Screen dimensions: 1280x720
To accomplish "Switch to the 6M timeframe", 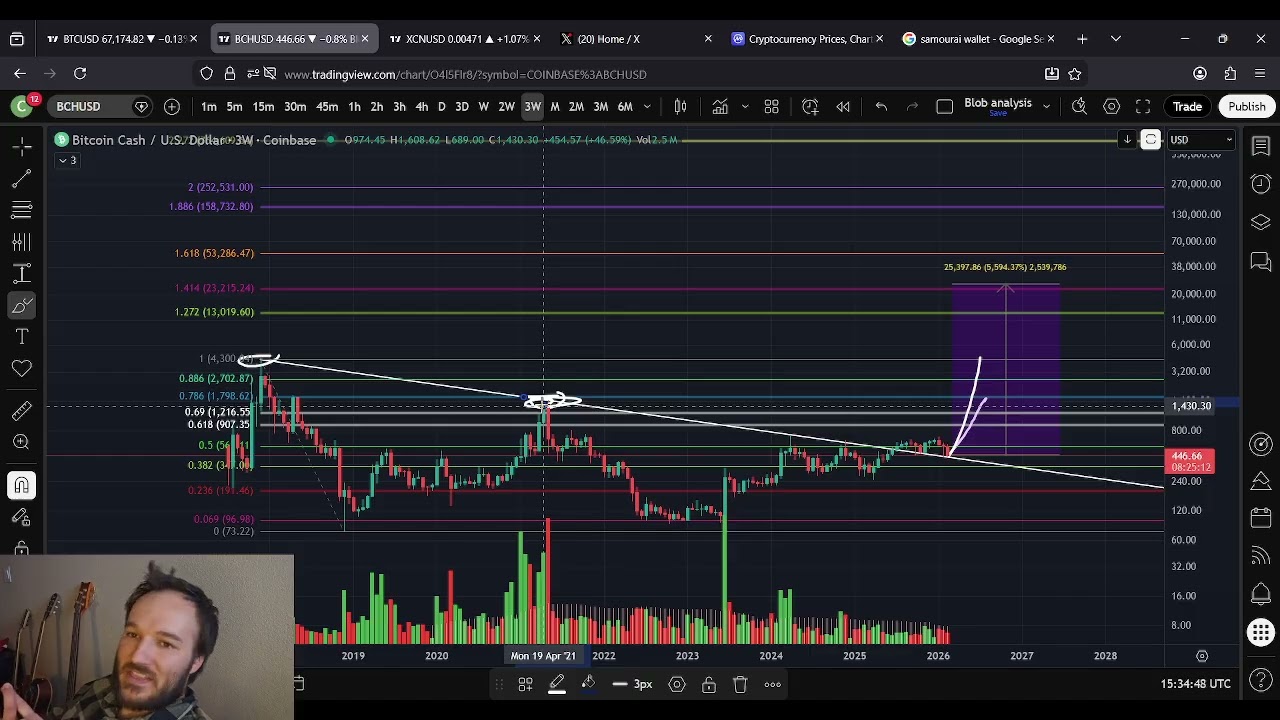I will (625, 106).
